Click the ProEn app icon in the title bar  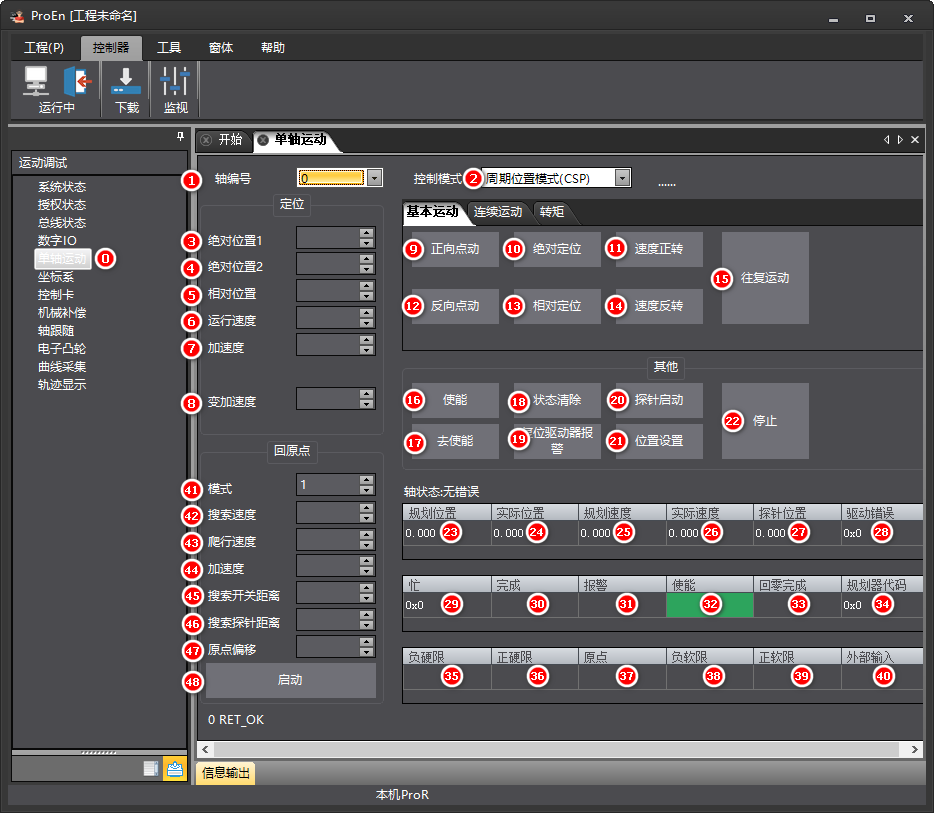click(17, 16)
